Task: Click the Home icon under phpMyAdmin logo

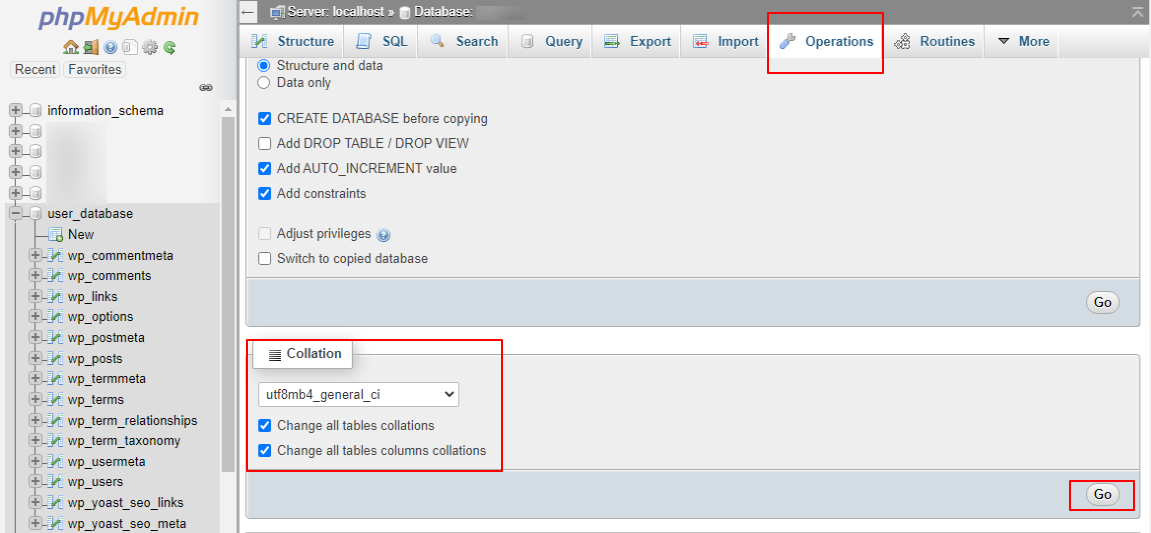Action: (70, 47)
